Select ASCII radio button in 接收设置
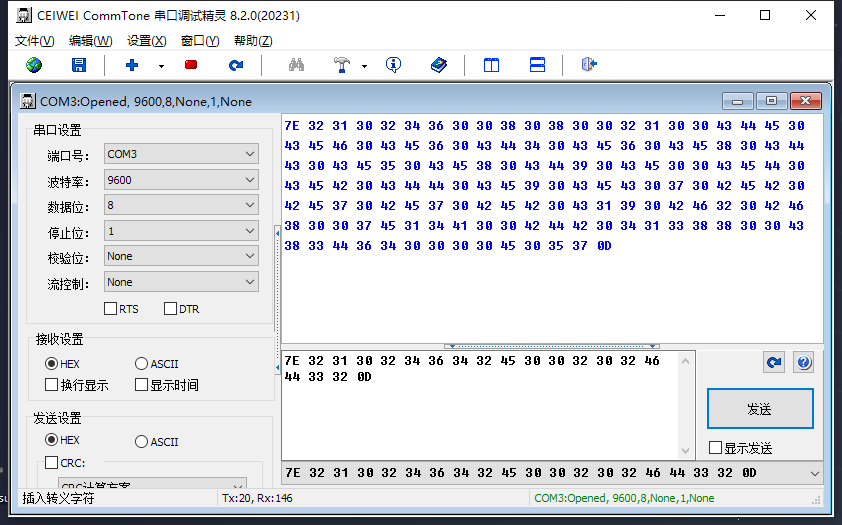This screenshot has height=525, width=842. point(141,364)
